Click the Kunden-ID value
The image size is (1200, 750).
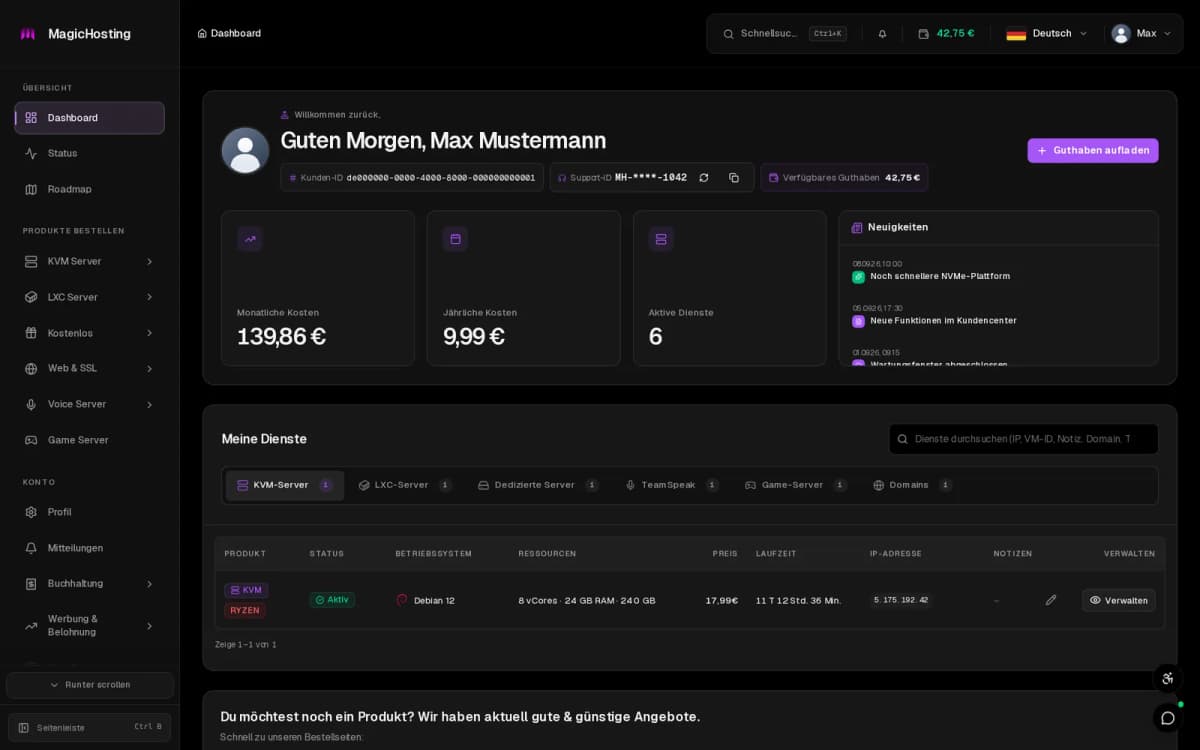point(441,178)
